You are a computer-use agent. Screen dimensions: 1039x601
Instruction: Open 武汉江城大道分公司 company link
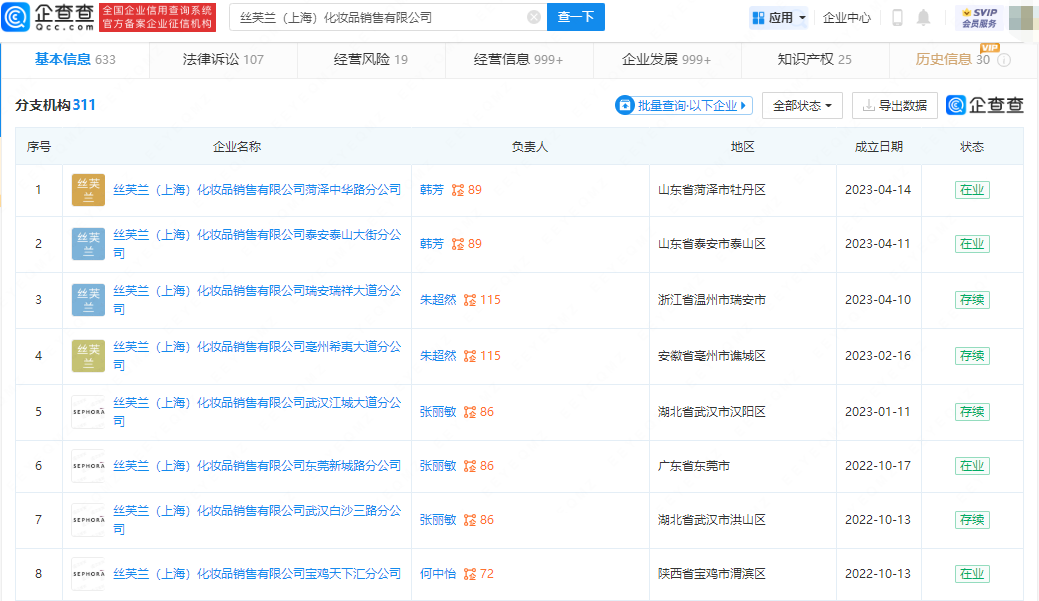click(257, 412)
